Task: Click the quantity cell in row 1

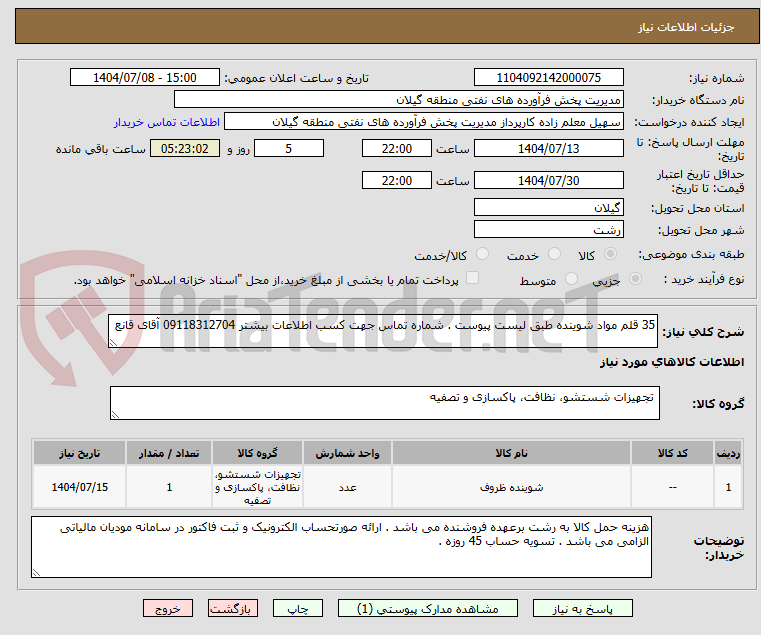Action: pyautogui.click(x=169, y=487)
